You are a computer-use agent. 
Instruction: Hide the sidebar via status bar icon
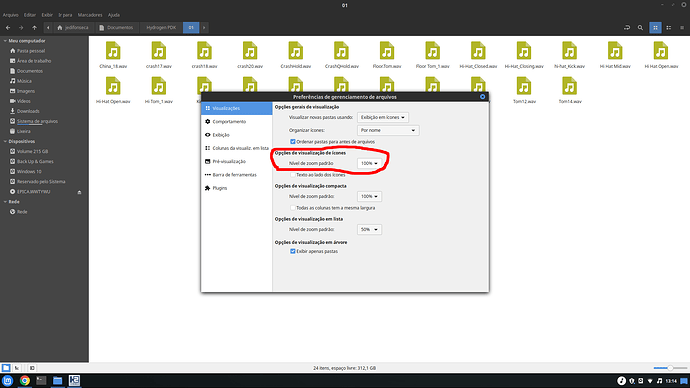point(32,368)
